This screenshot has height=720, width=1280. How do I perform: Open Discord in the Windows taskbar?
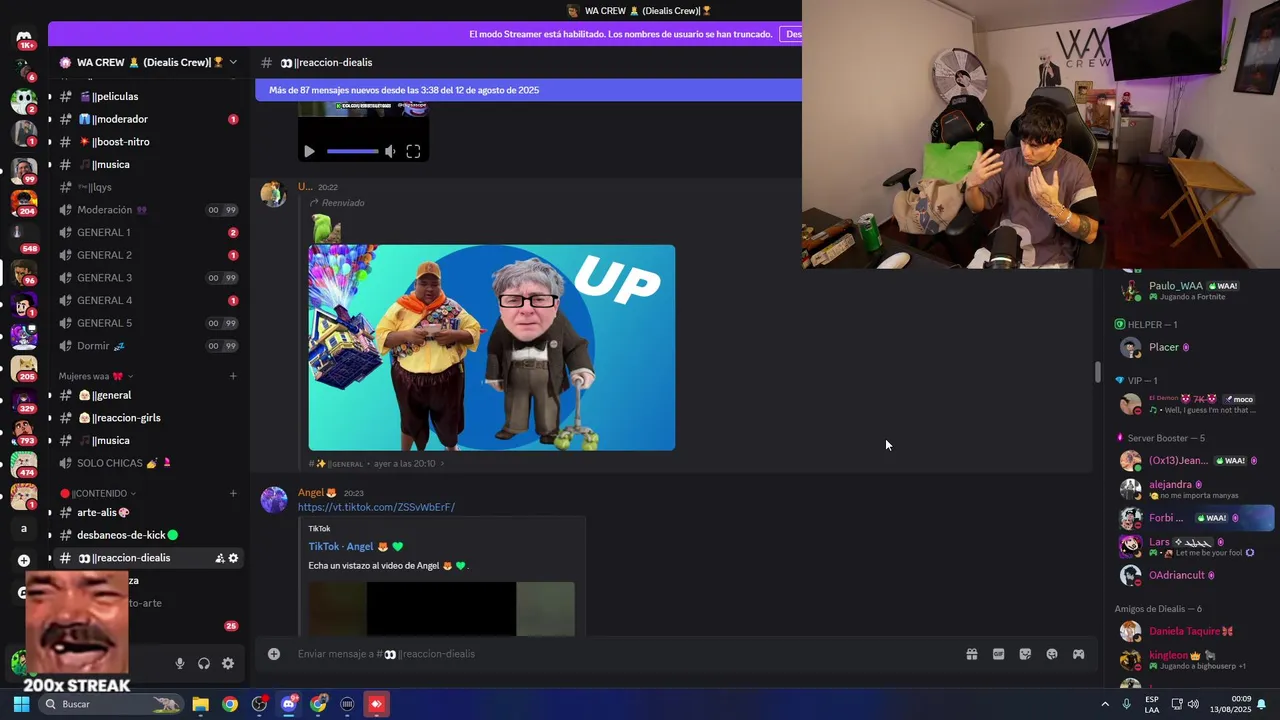[x=288, y=704]
